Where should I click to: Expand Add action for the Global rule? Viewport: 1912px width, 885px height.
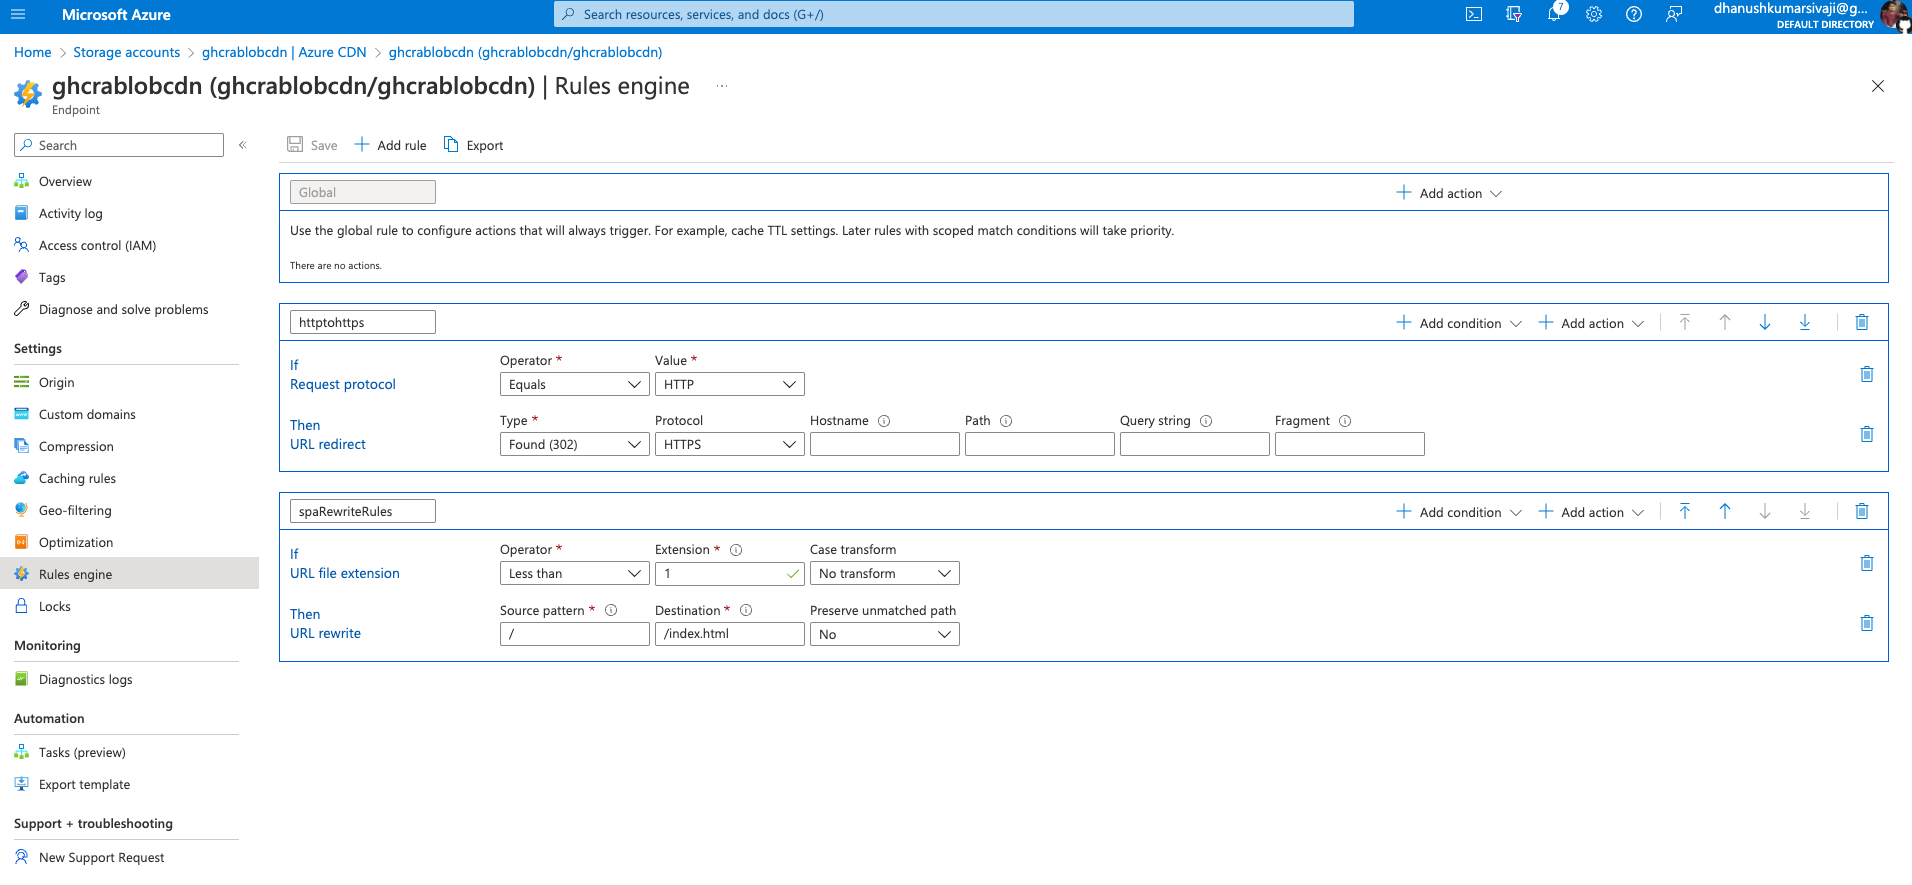(x=1449, y=193)
